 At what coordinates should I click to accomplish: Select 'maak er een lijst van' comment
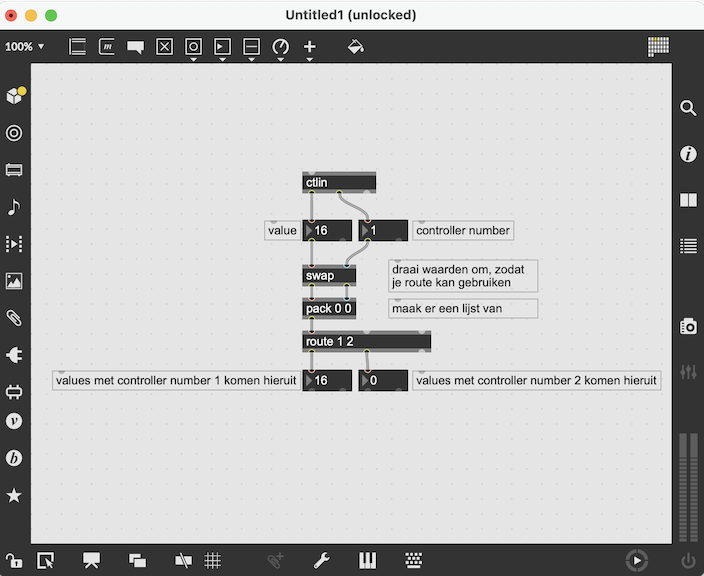click(x=463, y=309)
